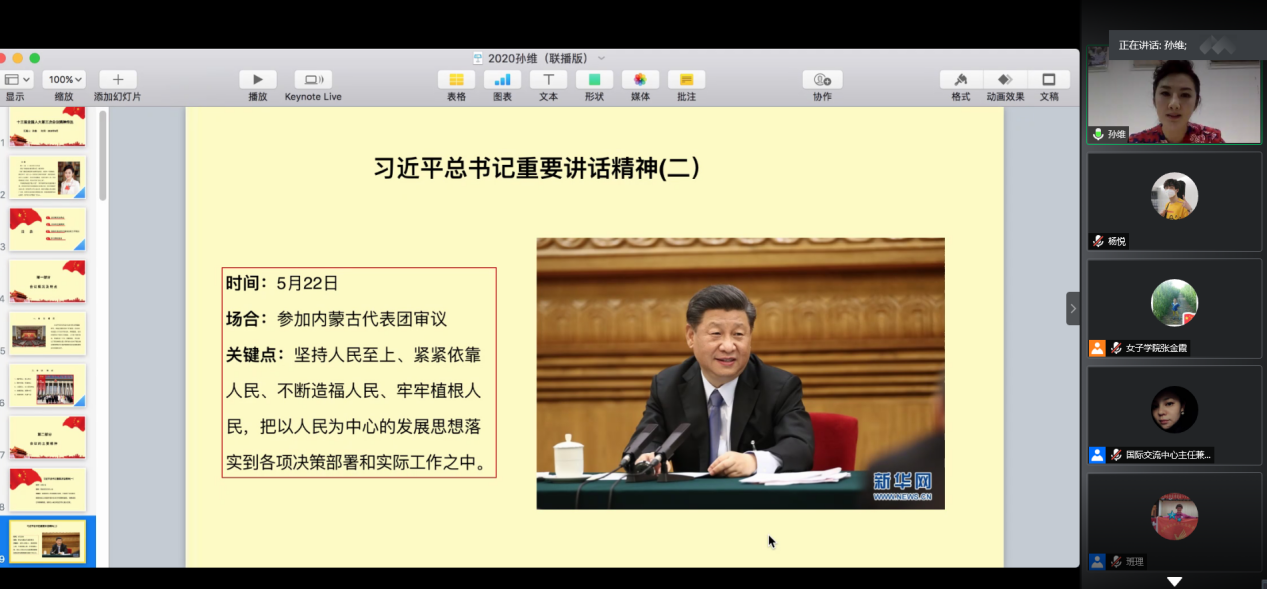Toggle the Animate (动画效果) panel

1005,80
